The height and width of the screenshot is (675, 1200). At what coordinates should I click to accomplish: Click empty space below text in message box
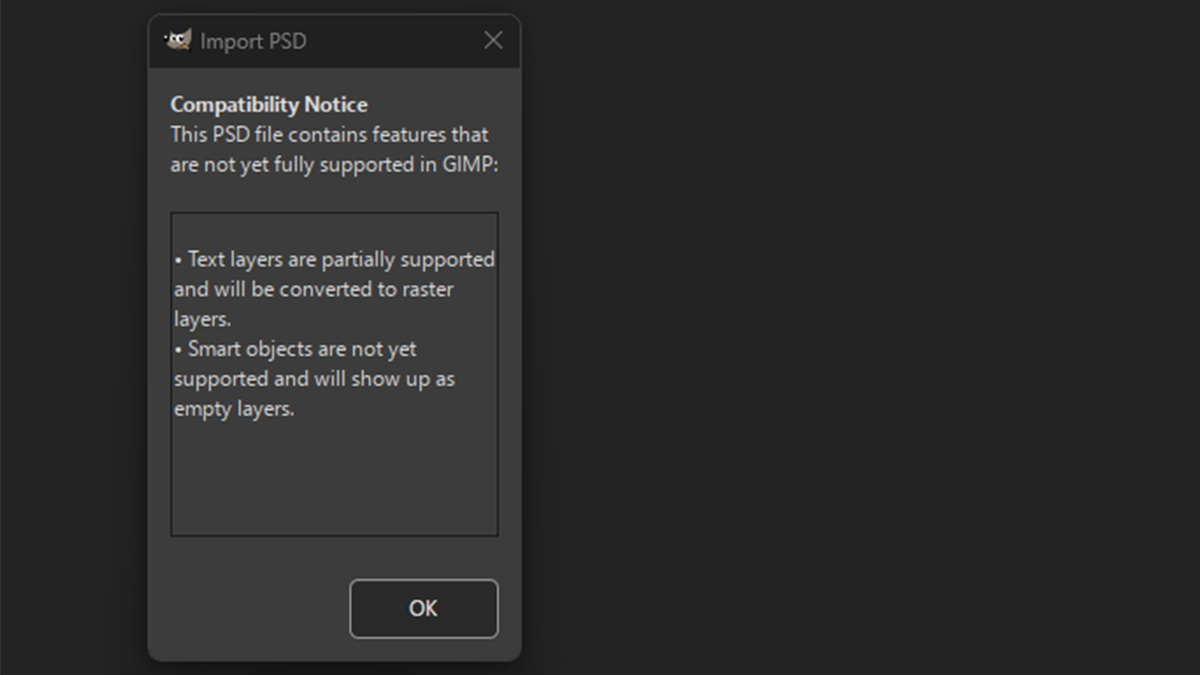334,480
